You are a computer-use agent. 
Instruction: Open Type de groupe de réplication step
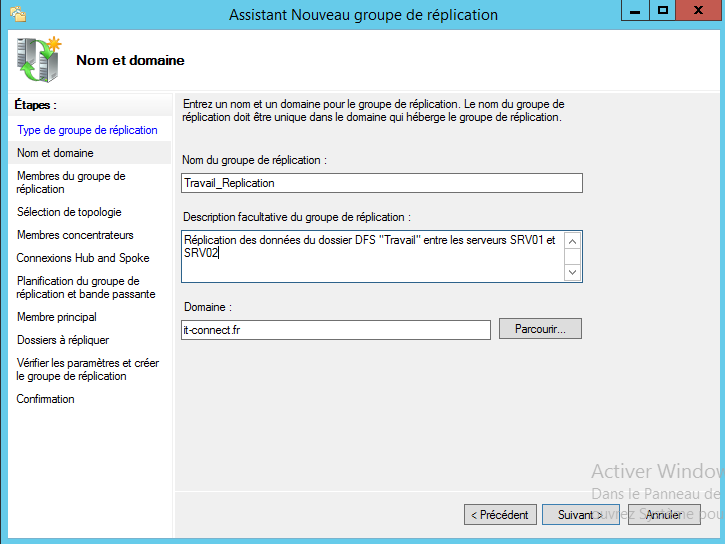(87, 130)
